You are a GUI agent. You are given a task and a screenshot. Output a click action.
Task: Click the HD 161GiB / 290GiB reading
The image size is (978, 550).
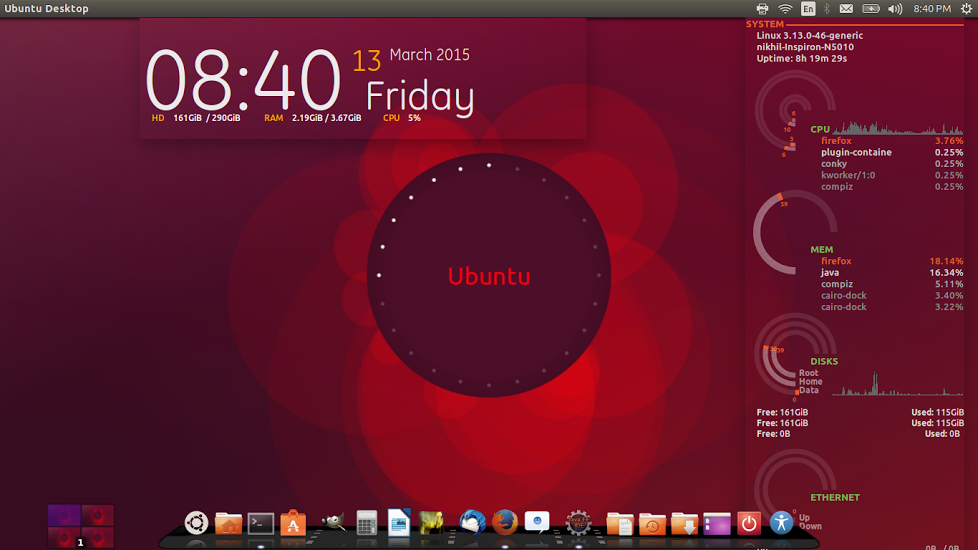pyautogui.click(x=196, y=118)
